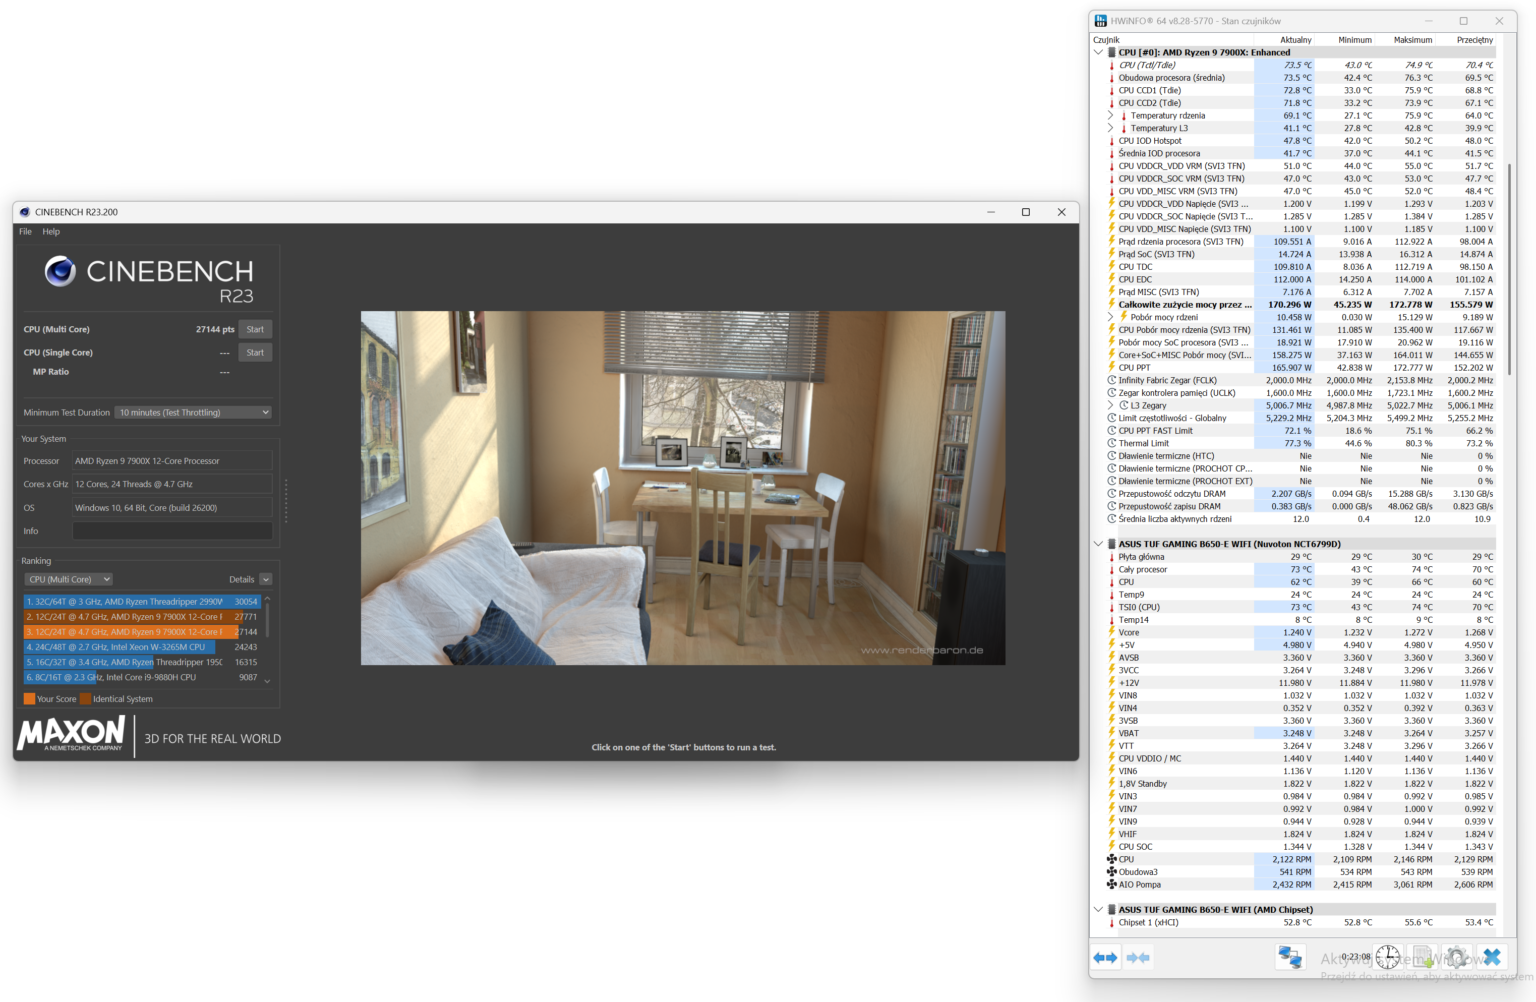Click the remote monitoring network icon
Viewport: 1536px width, 1002px height.
click(x=1290, y=957)
